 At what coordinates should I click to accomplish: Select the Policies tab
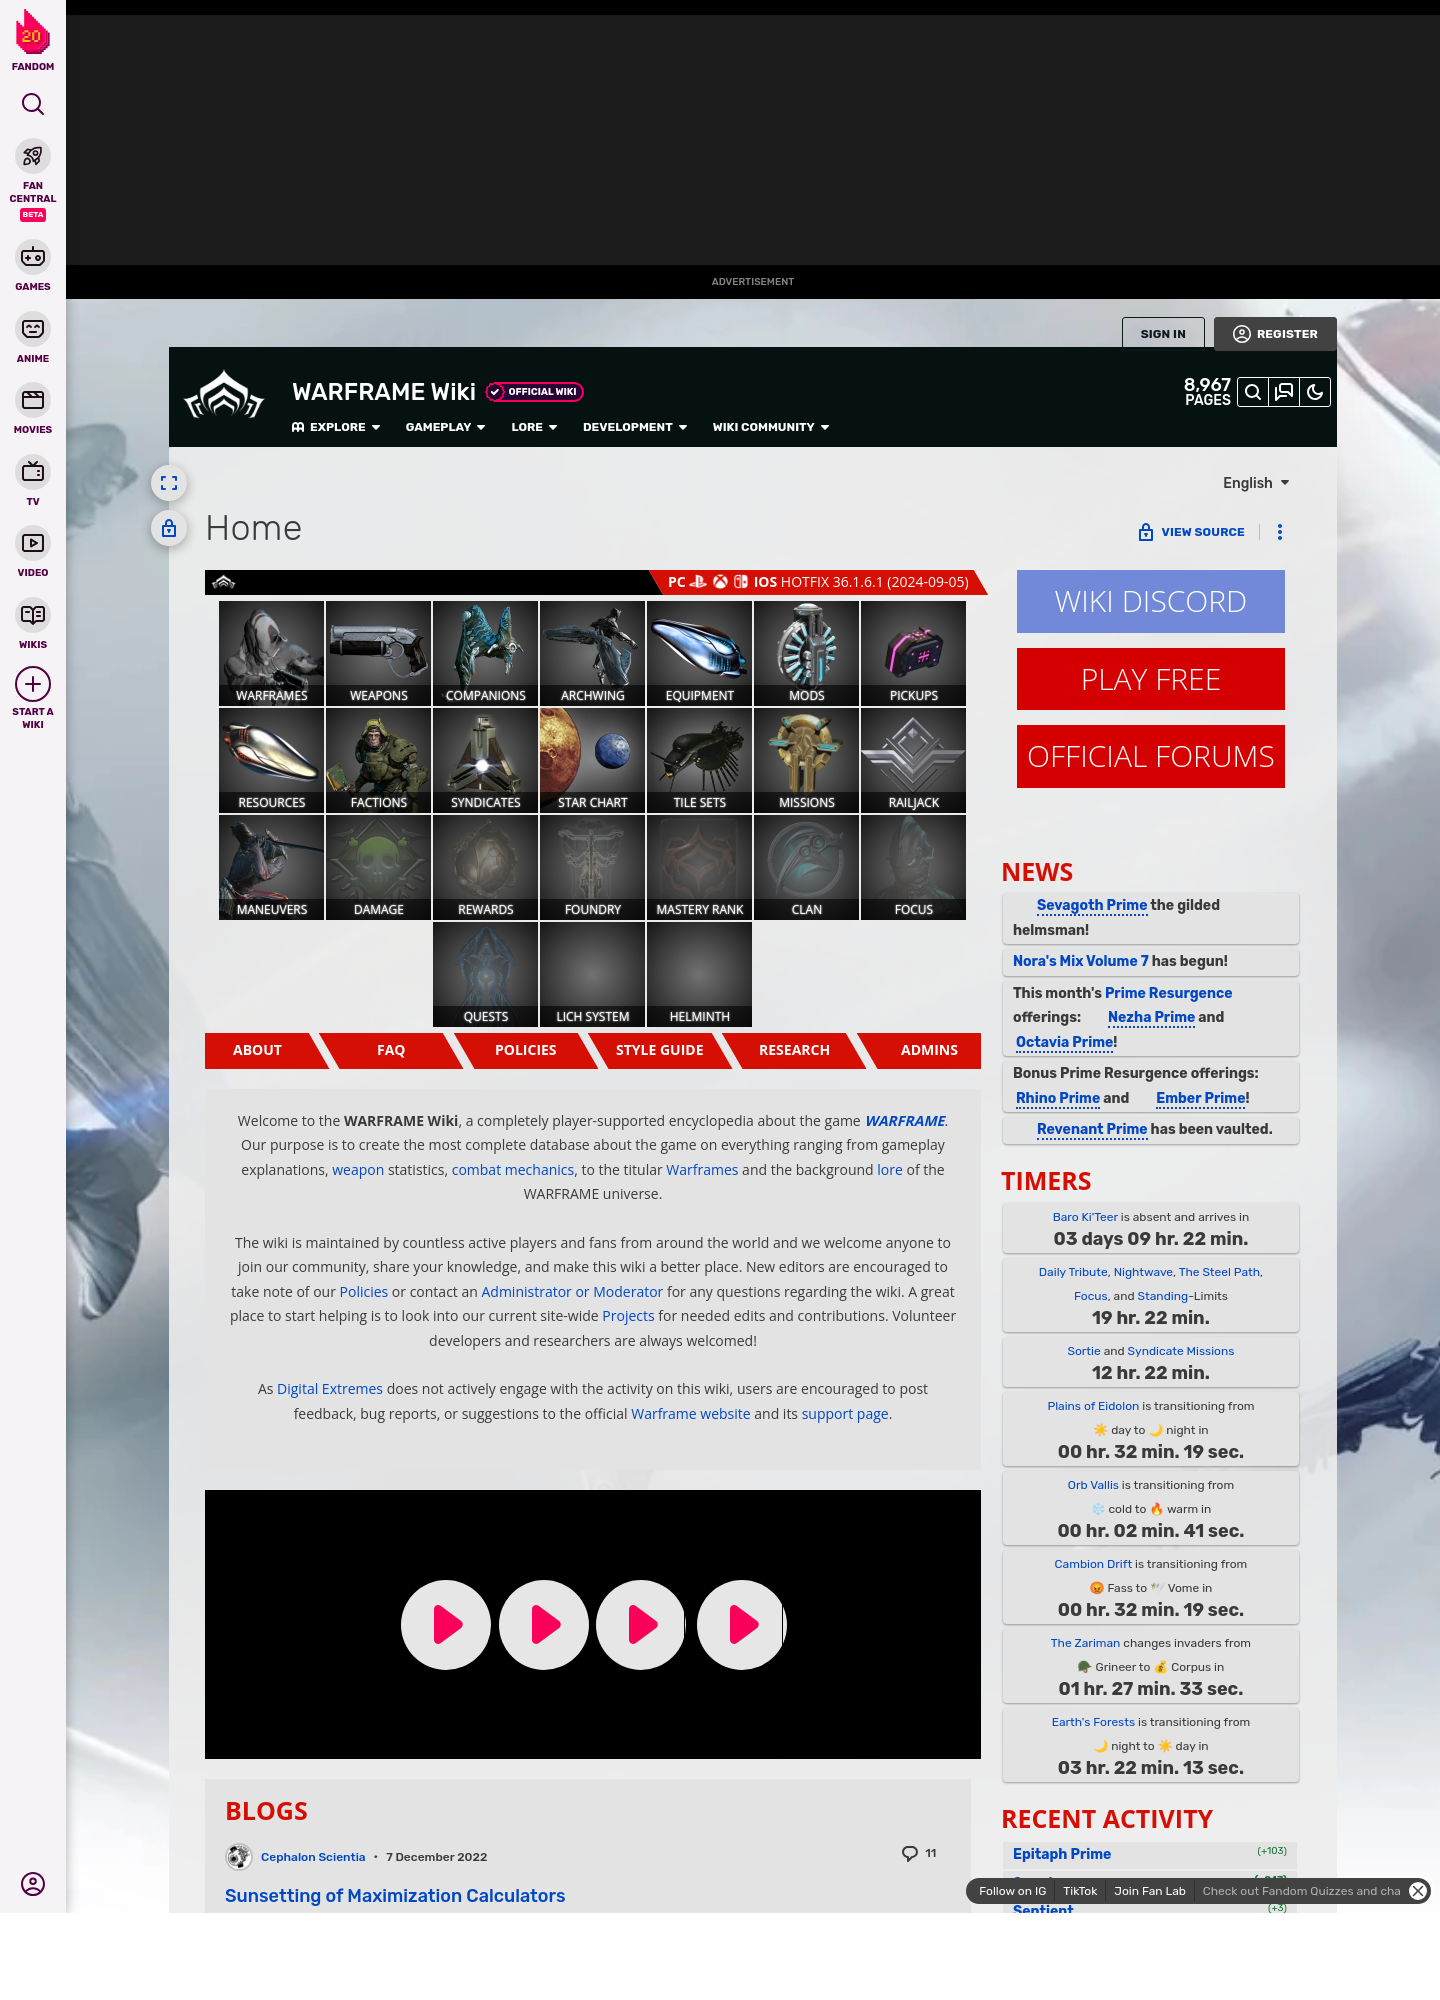pos(526,1051)
